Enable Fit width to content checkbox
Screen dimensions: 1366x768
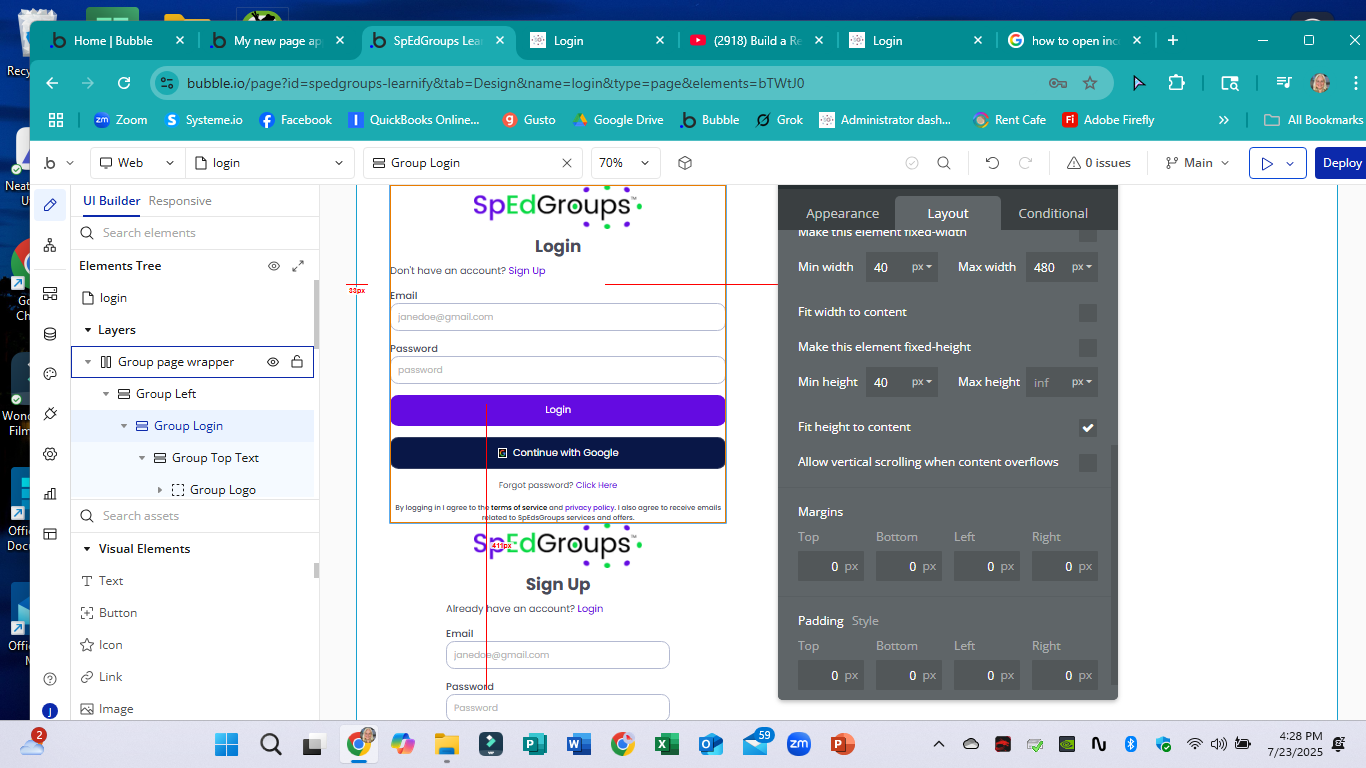click(x=1088, y=313)
